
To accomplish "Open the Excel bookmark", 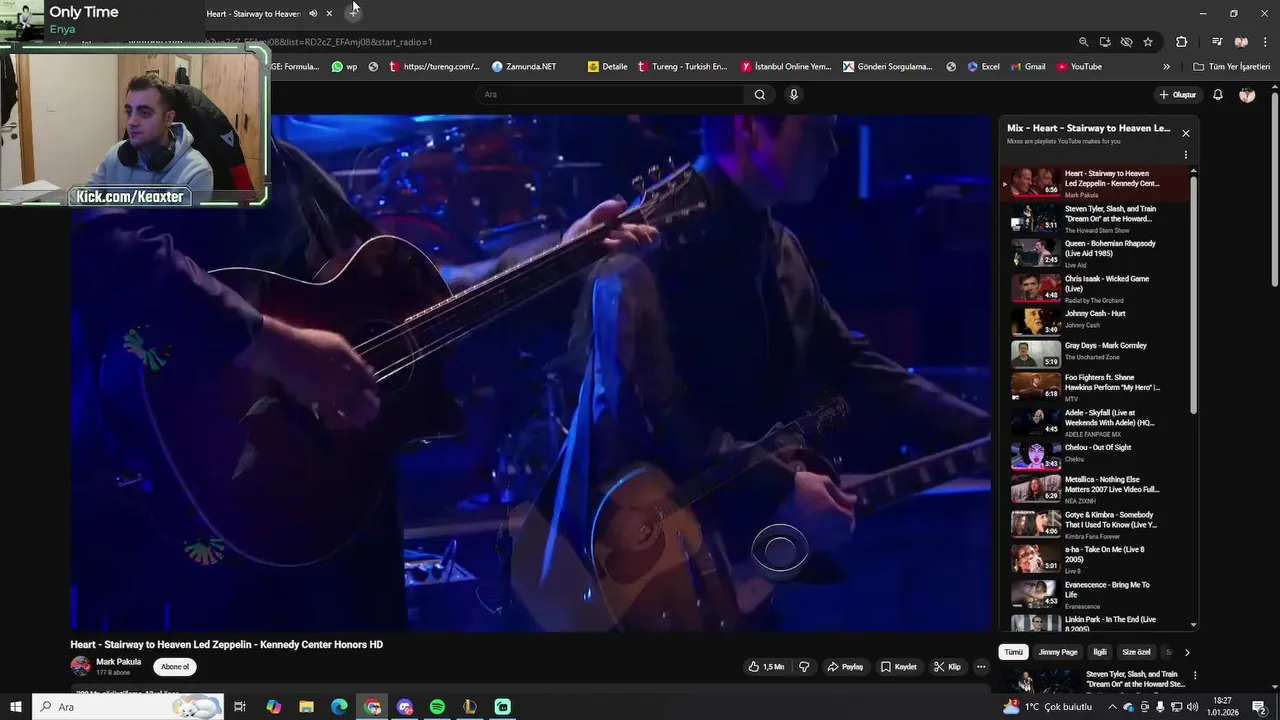I will (983, 67).
